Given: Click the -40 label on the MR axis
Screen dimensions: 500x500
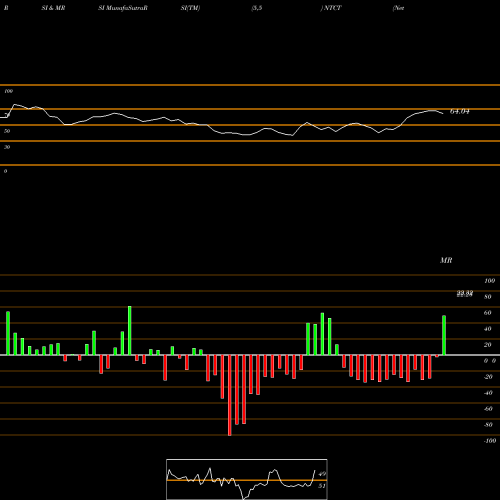Looking at the screenshot, I should [488, 393].
